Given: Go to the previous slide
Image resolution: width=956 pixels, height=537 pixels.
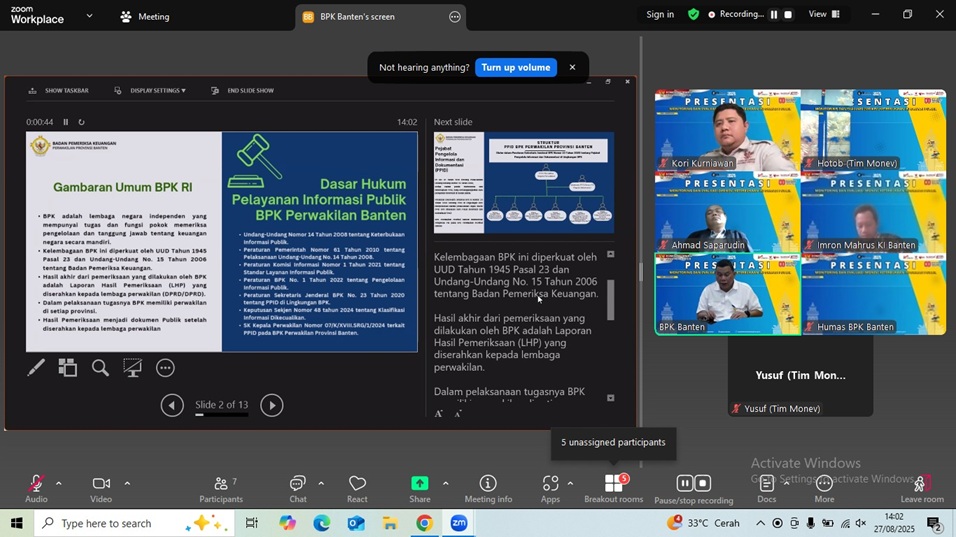Looking at the screenshot, I should pos(172,405).
